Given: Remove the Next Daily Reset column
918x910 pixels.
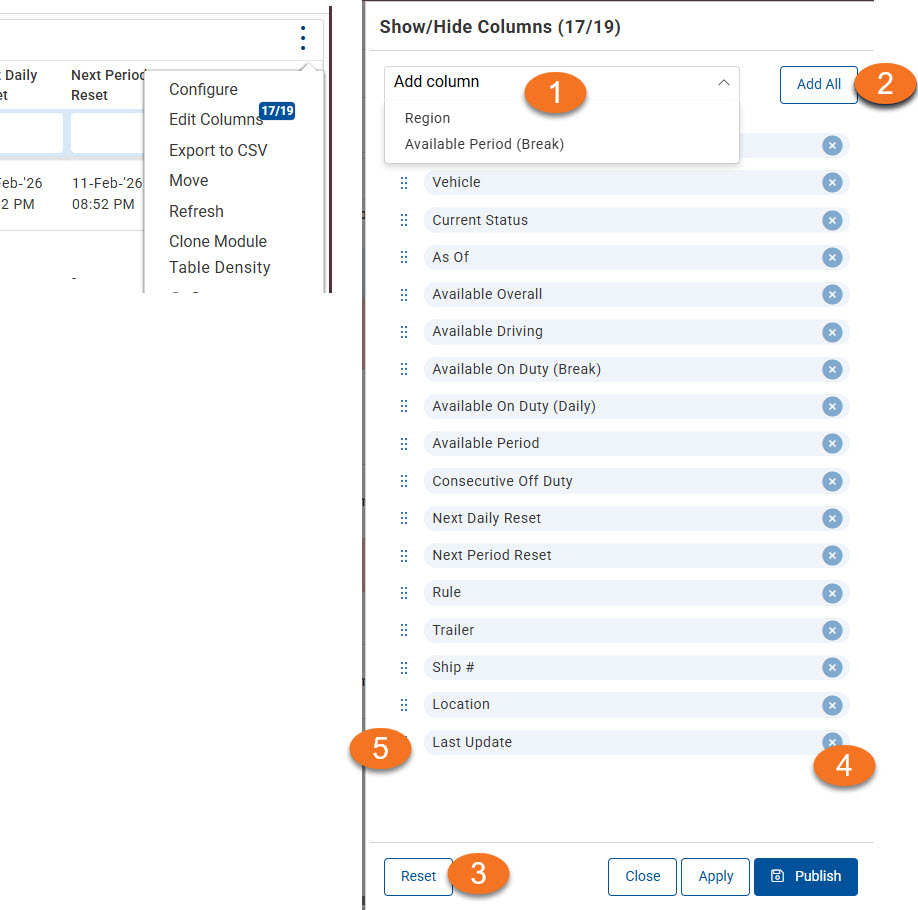Looking at the screenshot, I should pyautogui.click(x=832, y=518).
